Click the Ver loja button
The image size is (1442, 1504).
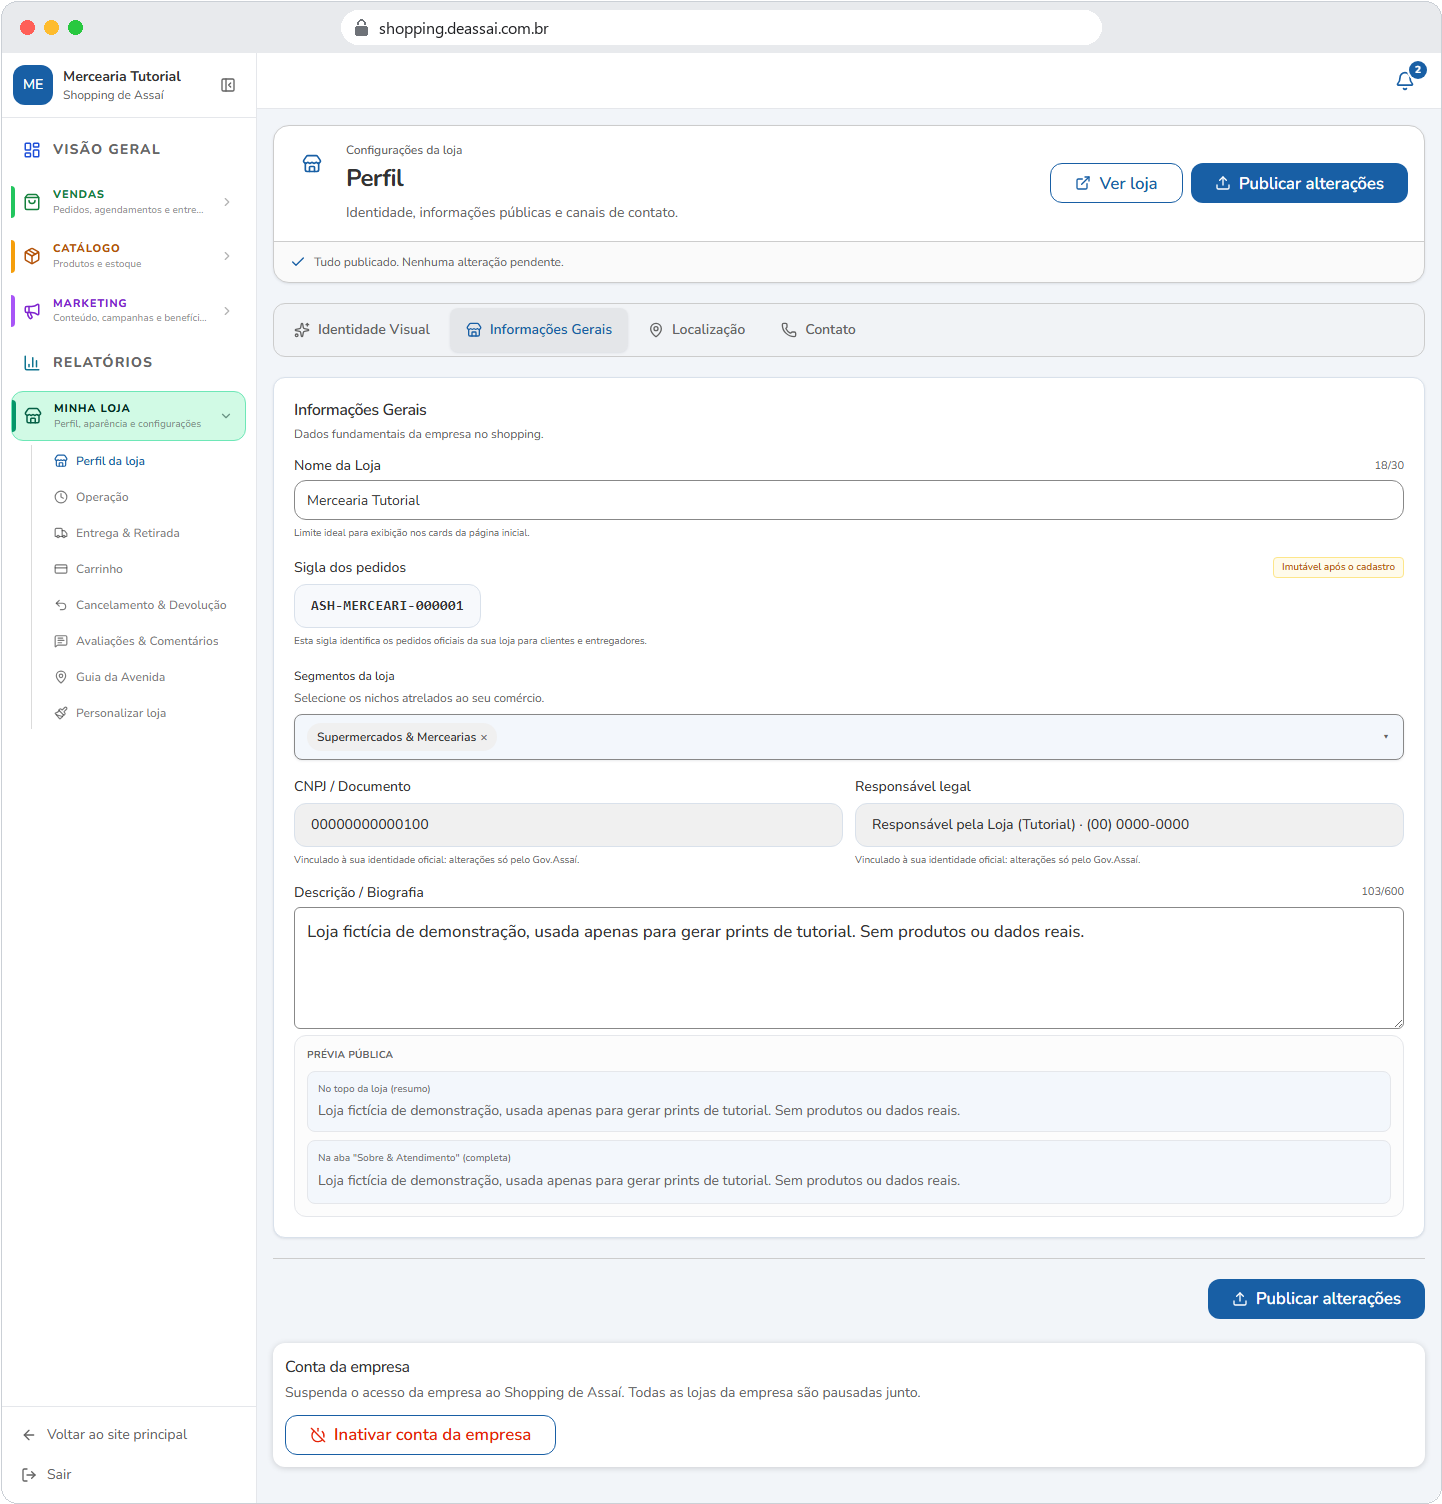(1116, 183)
